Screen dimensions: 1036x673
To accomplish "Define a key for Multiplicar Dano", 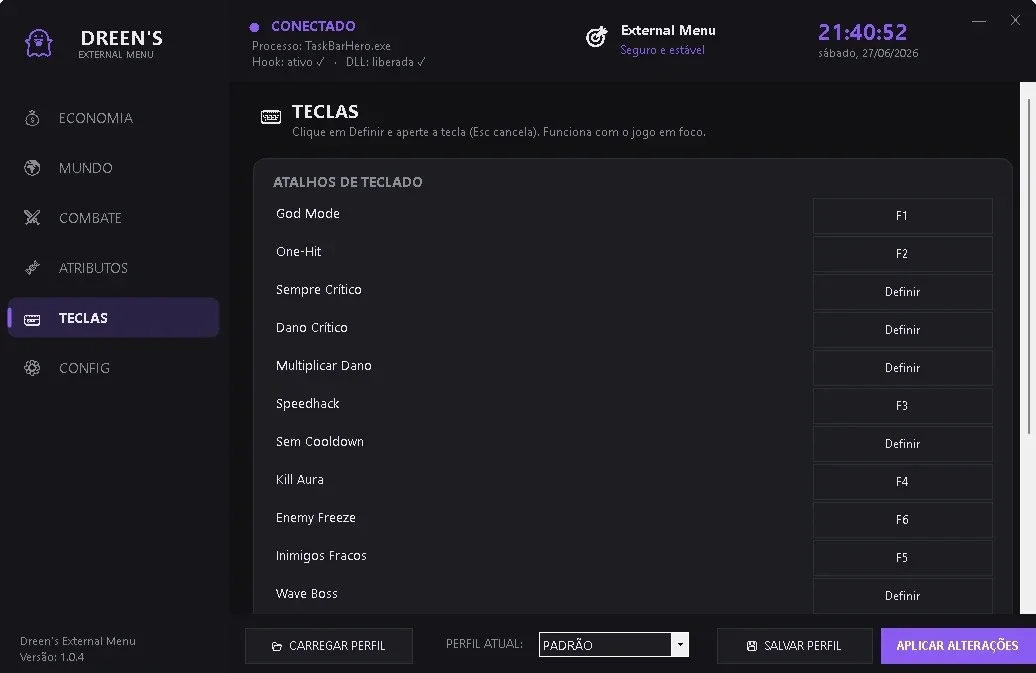I will click(x=903, y=368).
